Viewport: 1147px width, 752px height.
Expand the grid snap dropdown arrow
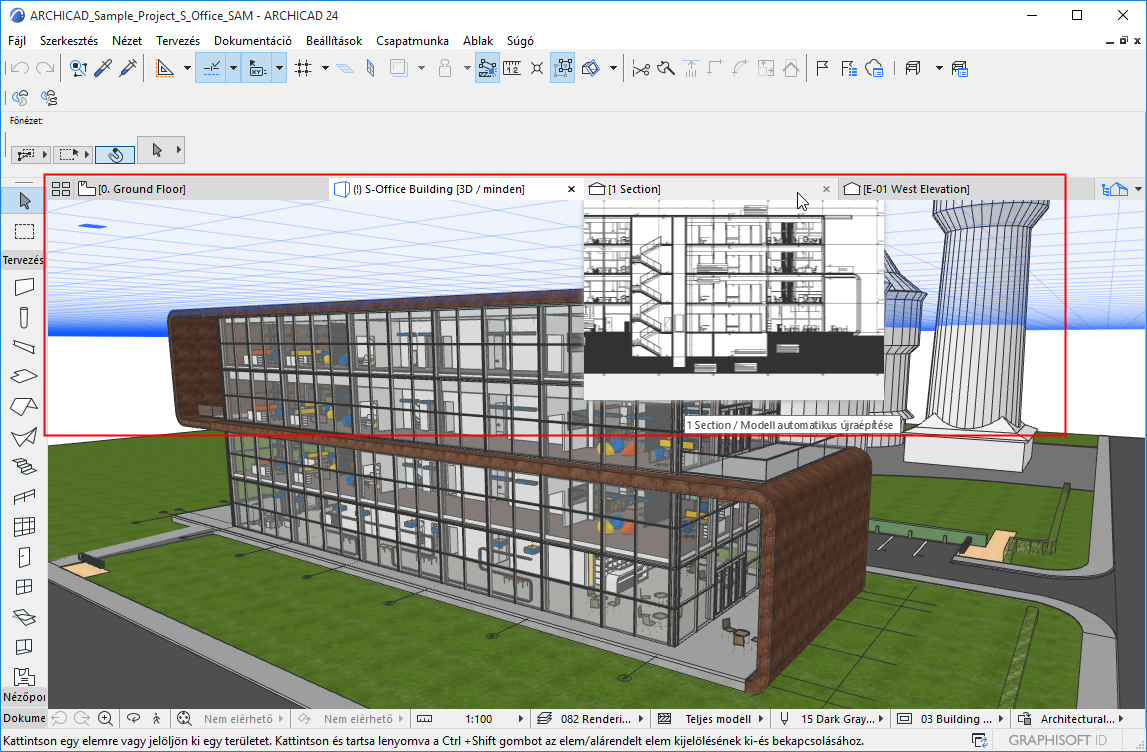tap(326, 69)
